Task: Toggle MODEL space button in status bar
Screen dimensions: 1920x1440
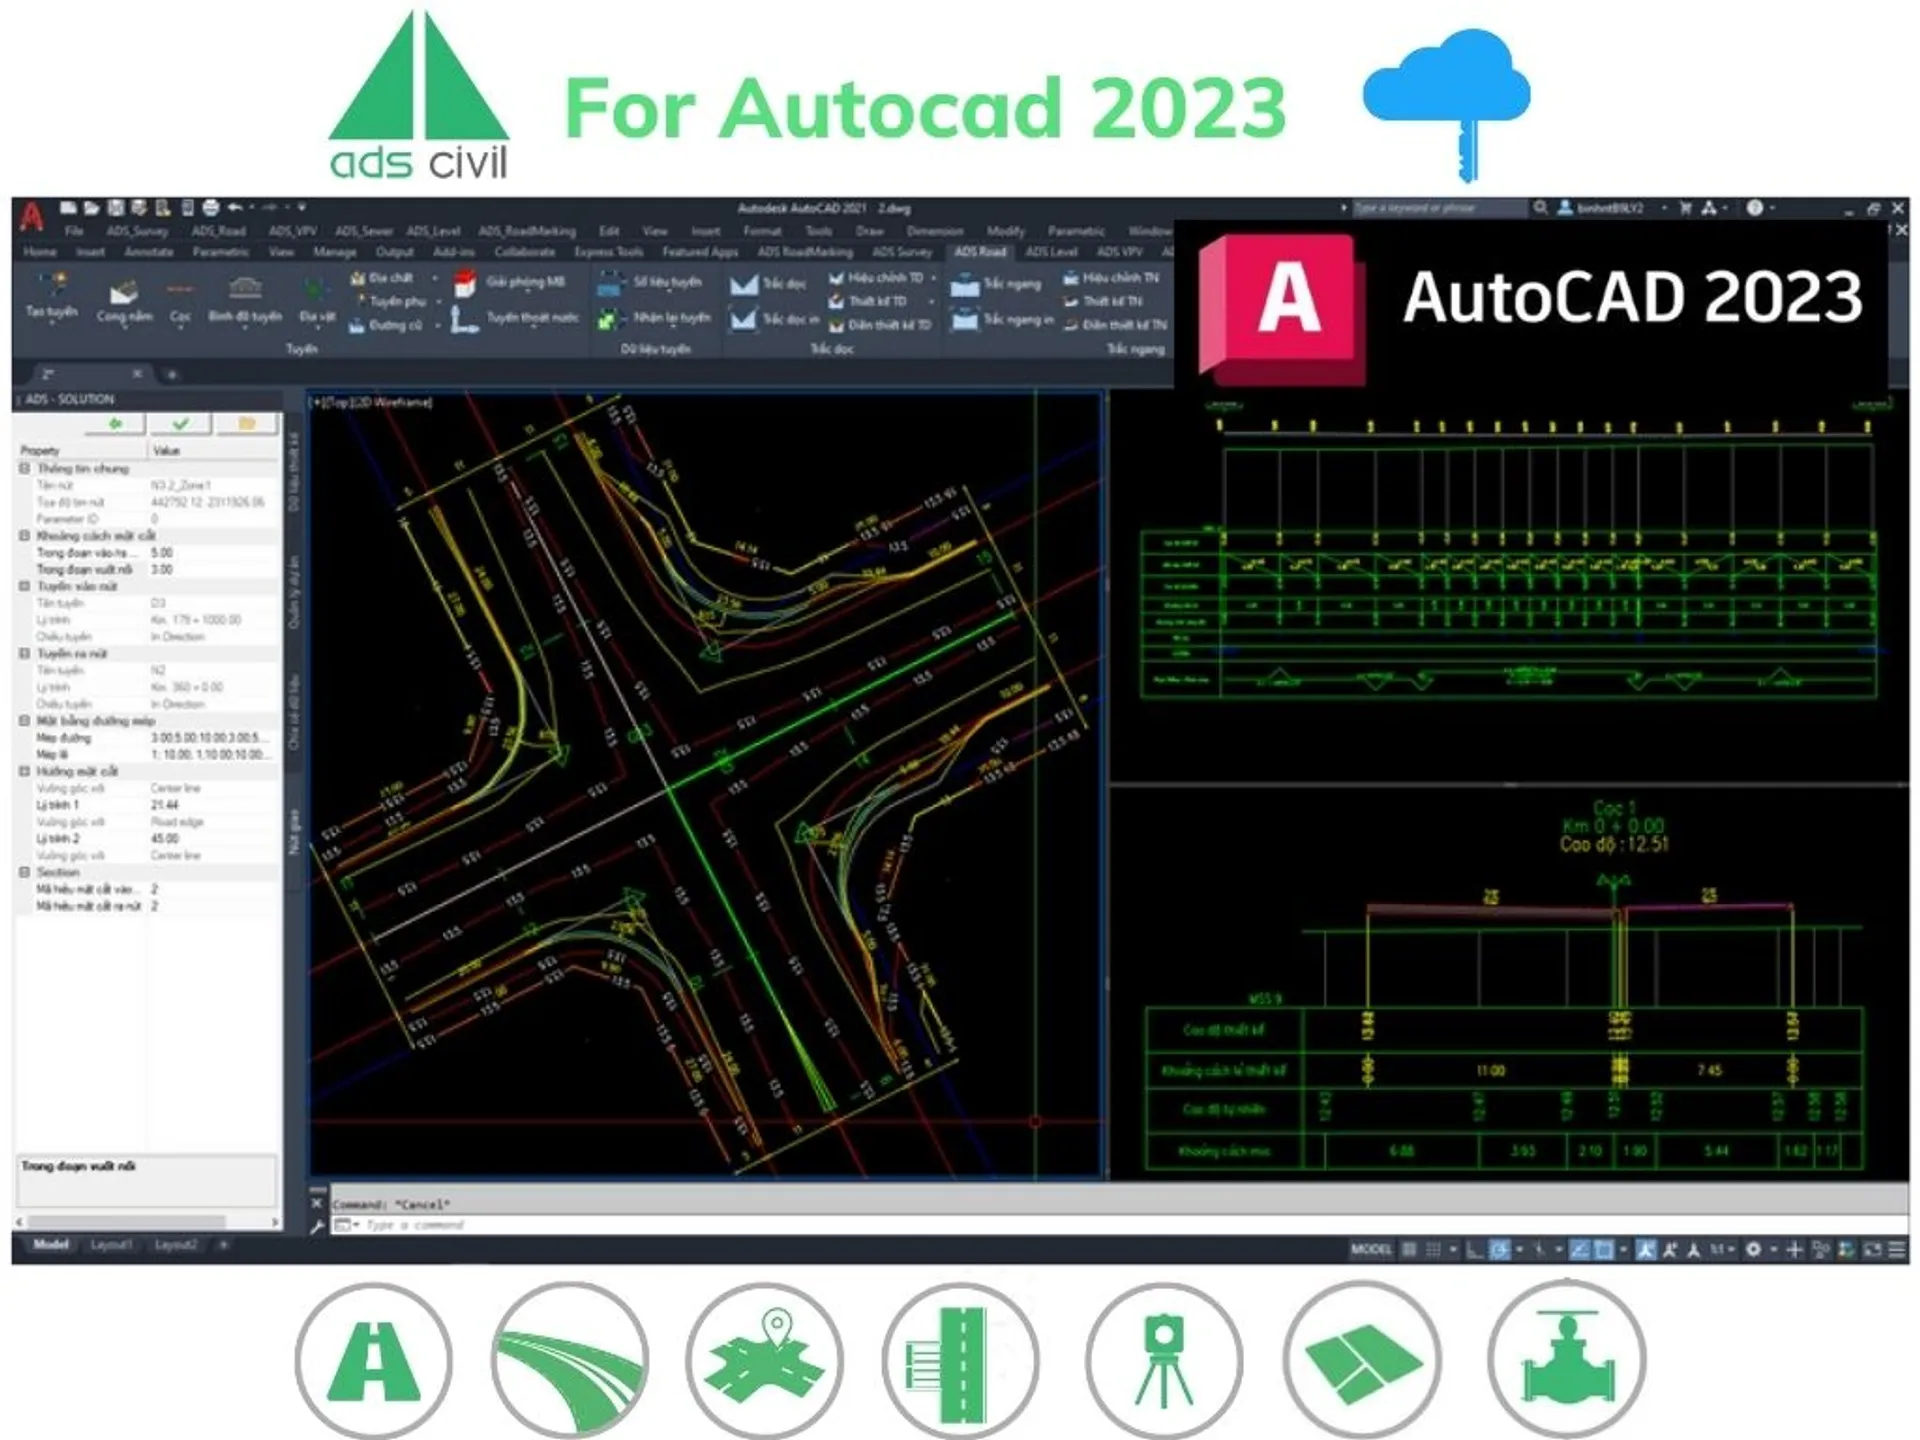Action: pyautogui.click(x=1371, y=1249)
